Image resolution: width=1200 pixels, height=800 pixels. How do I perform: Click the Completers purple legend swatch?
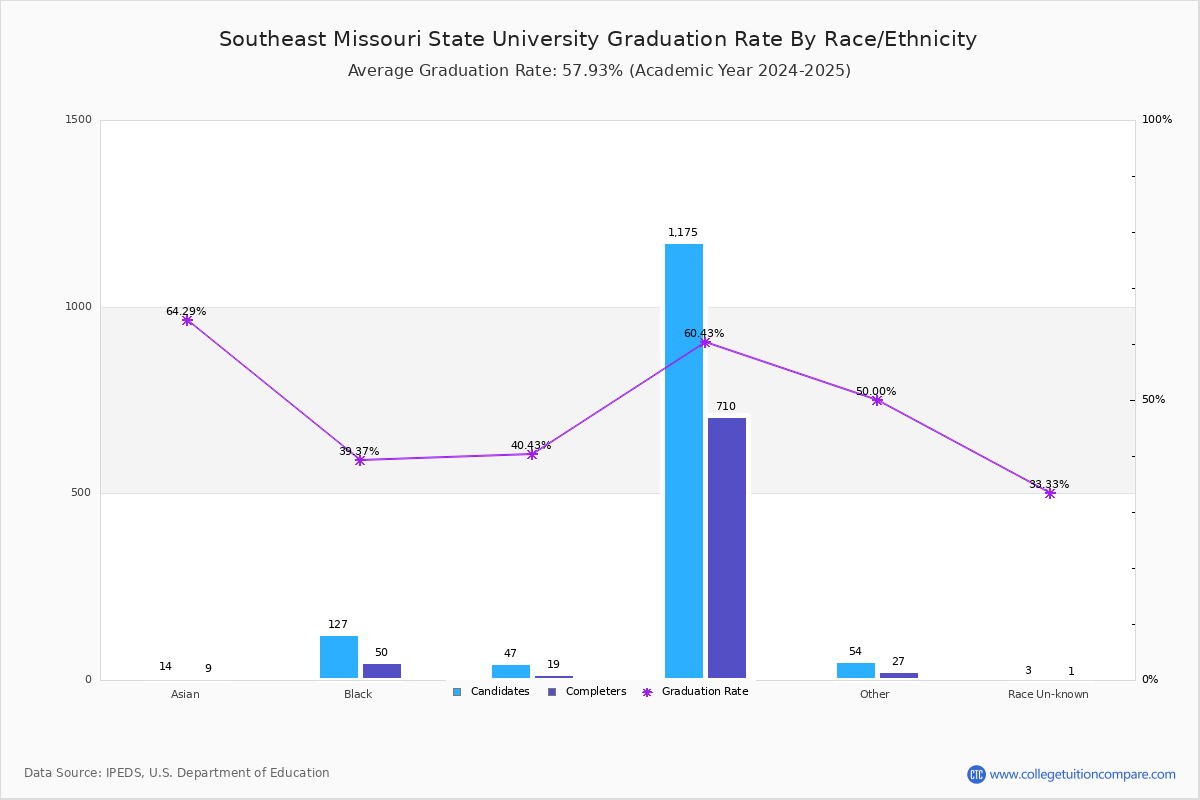pyautogui.click(x=552, y=692)
